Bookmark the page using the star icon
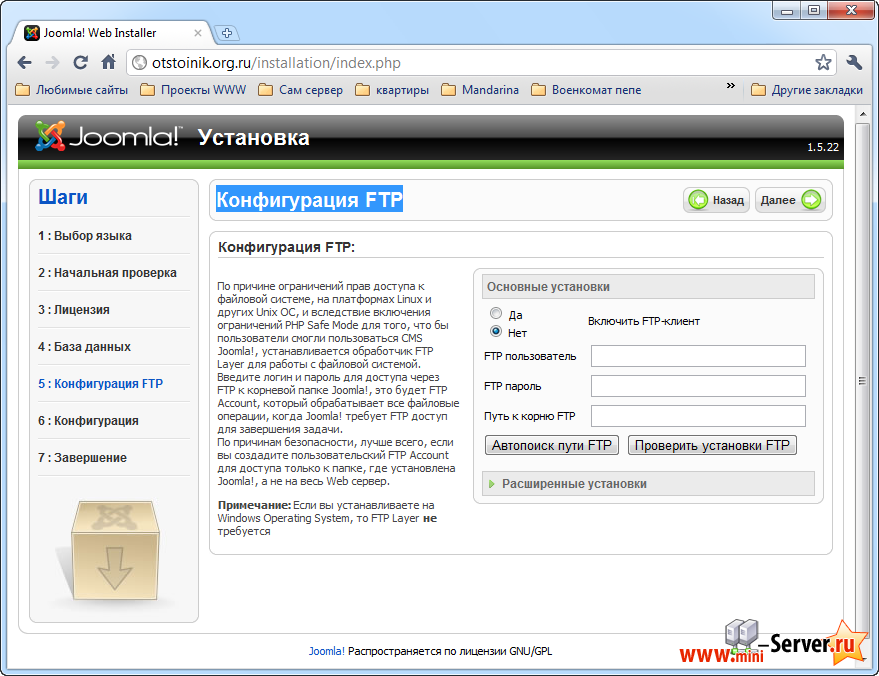 tap(822, 62)
